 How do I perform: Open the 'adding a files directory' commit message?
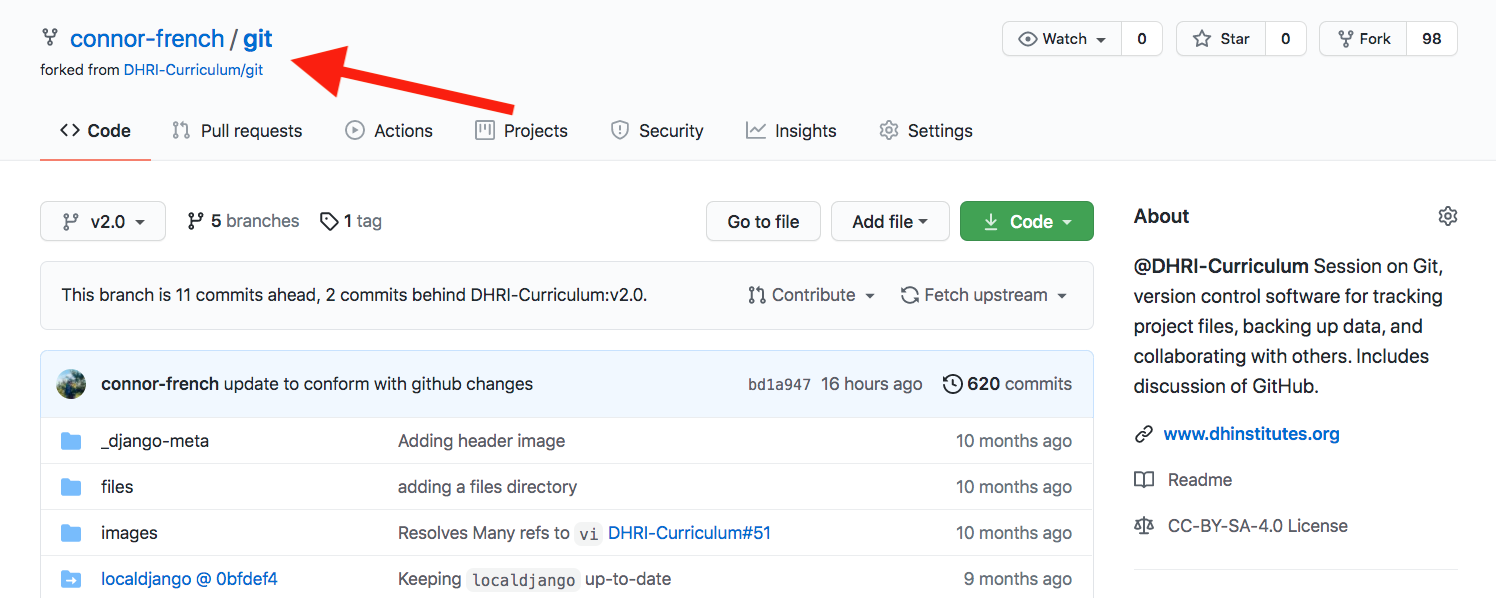point(487,487)
